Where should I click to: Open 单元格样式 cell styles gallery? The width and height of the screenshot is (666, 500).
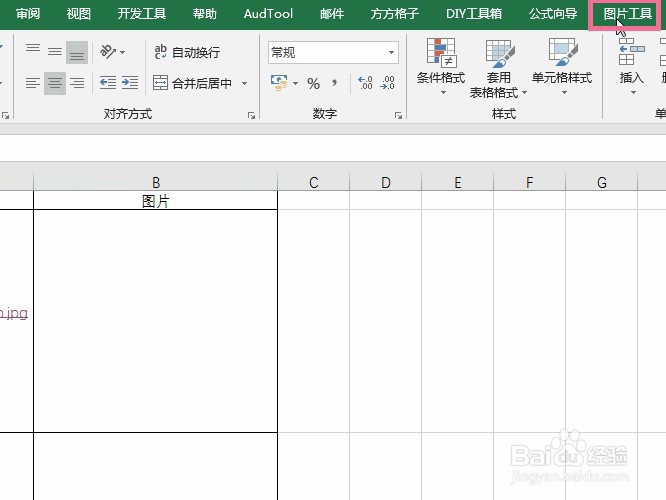(x=562, y=67)
